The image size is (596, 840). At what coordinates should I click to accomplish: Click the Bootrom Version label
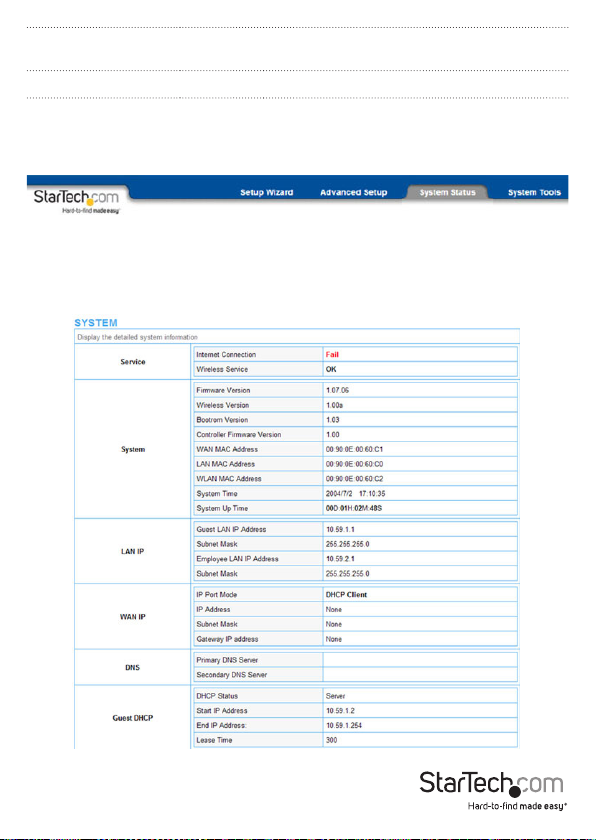(222, 419)
